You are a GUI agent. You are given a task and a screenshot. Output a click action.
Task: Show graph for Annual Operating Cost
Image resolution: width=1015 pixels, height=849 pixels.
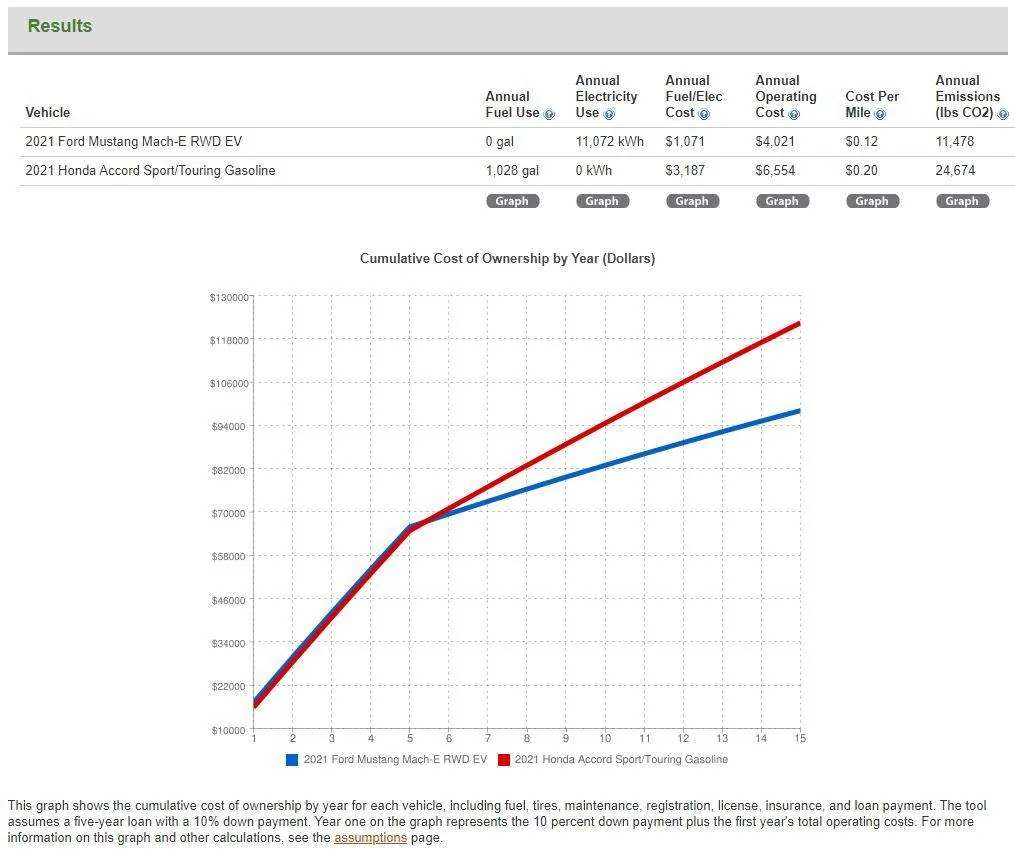[782, 201]
